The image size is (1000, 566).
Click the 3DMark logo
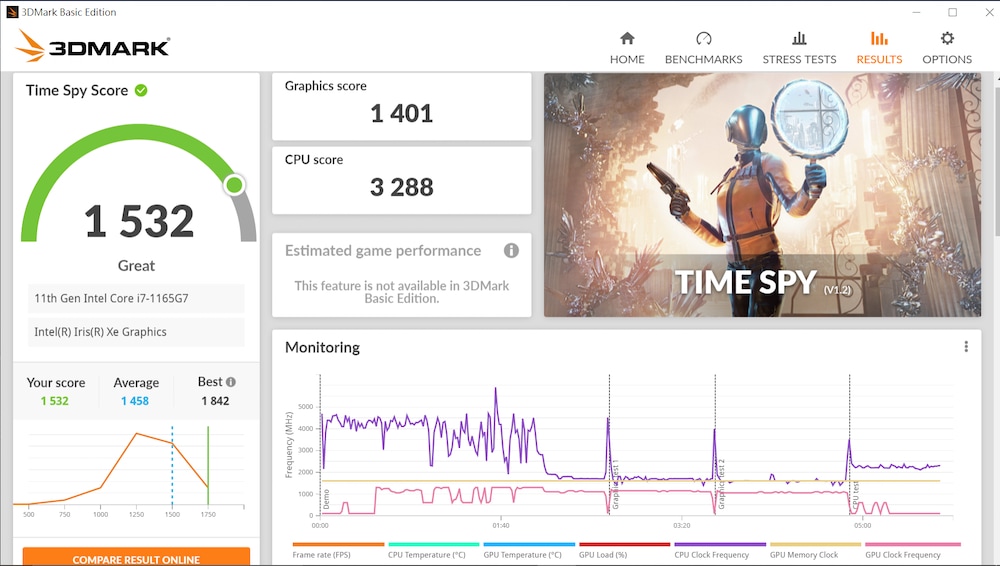point(93,46)
